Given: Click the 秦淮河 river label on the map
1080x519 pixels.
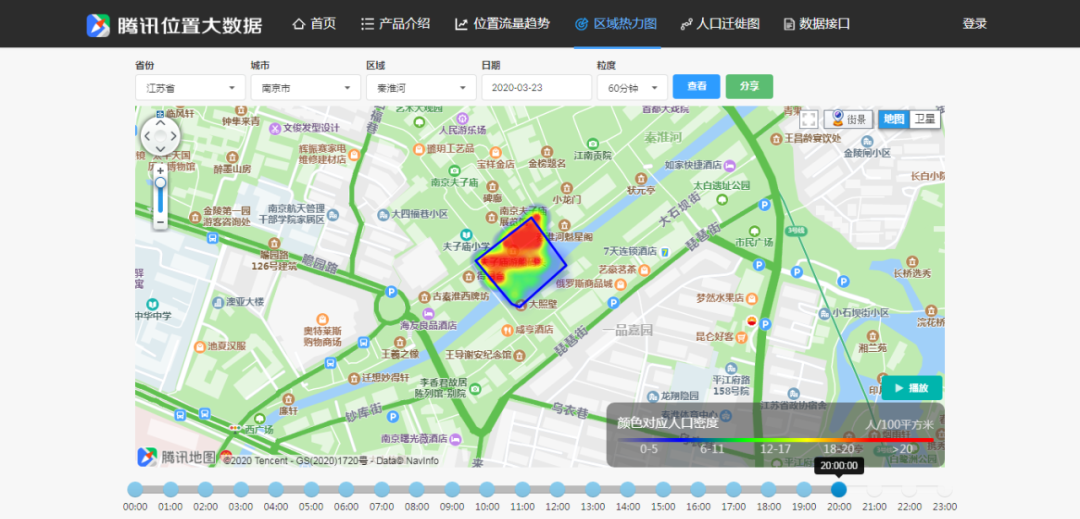Looking at the screenshot, I should point(662,138).
